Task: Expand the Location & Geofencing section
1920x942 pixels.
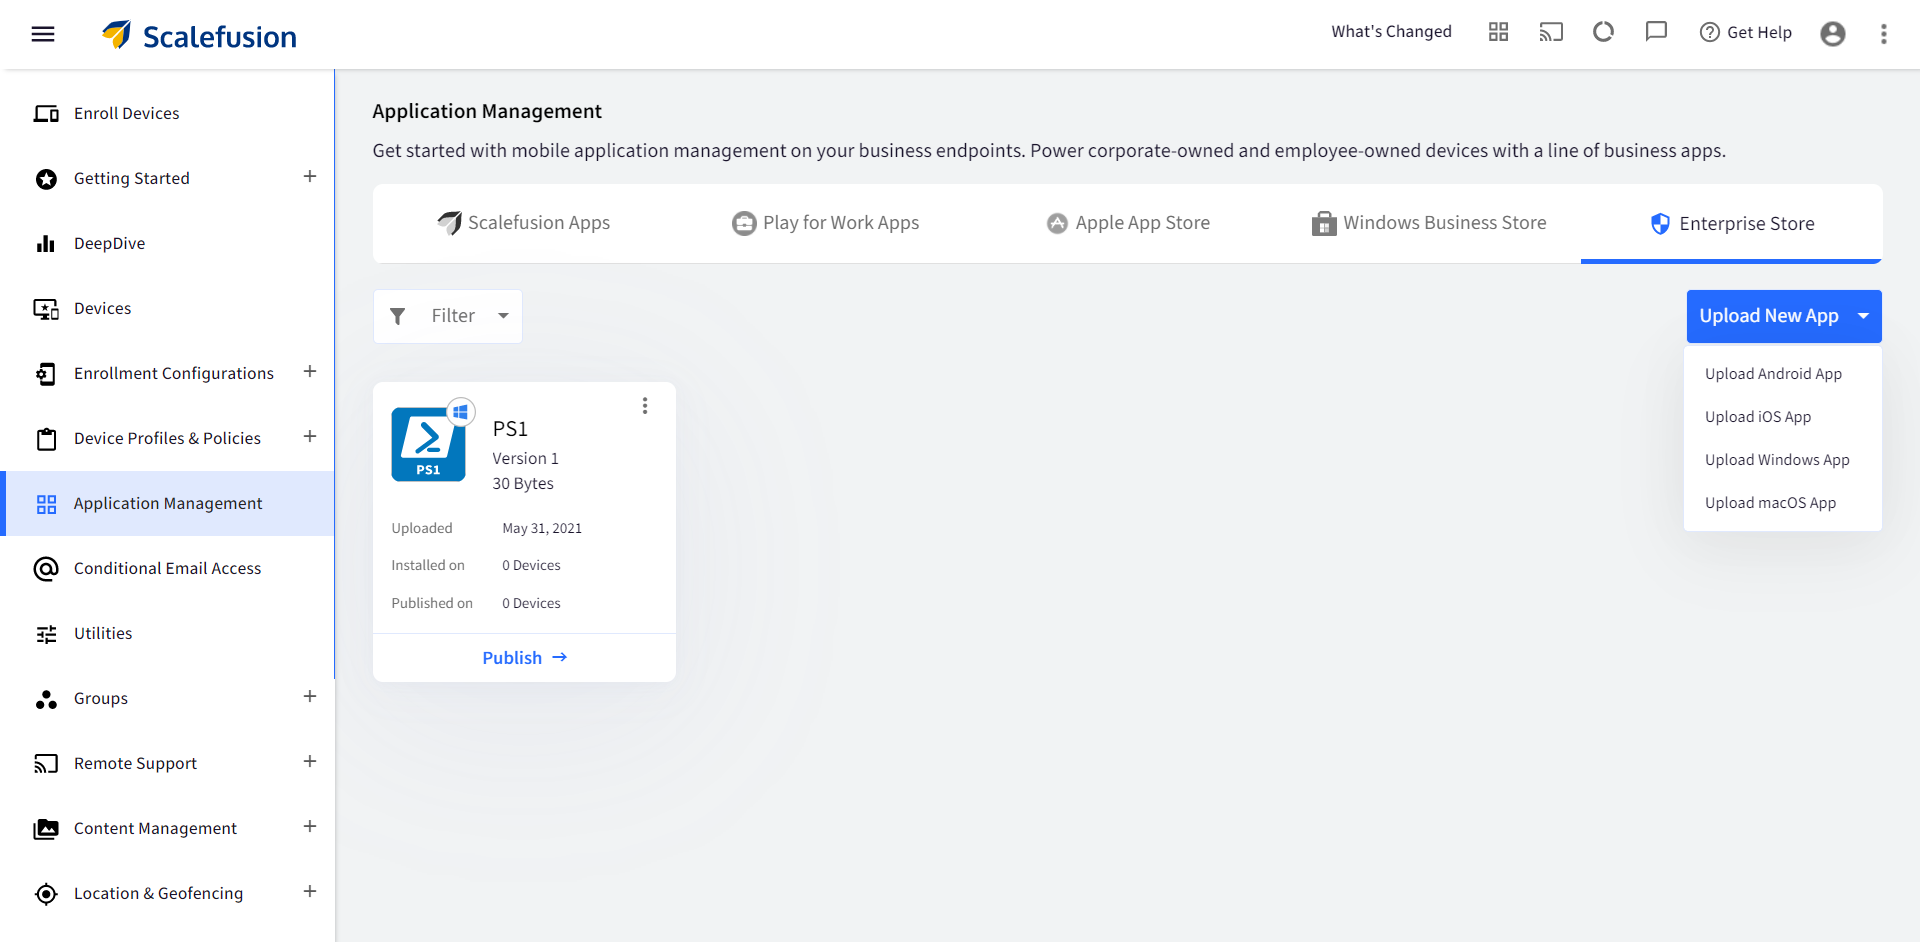Action: coord(310,891)
